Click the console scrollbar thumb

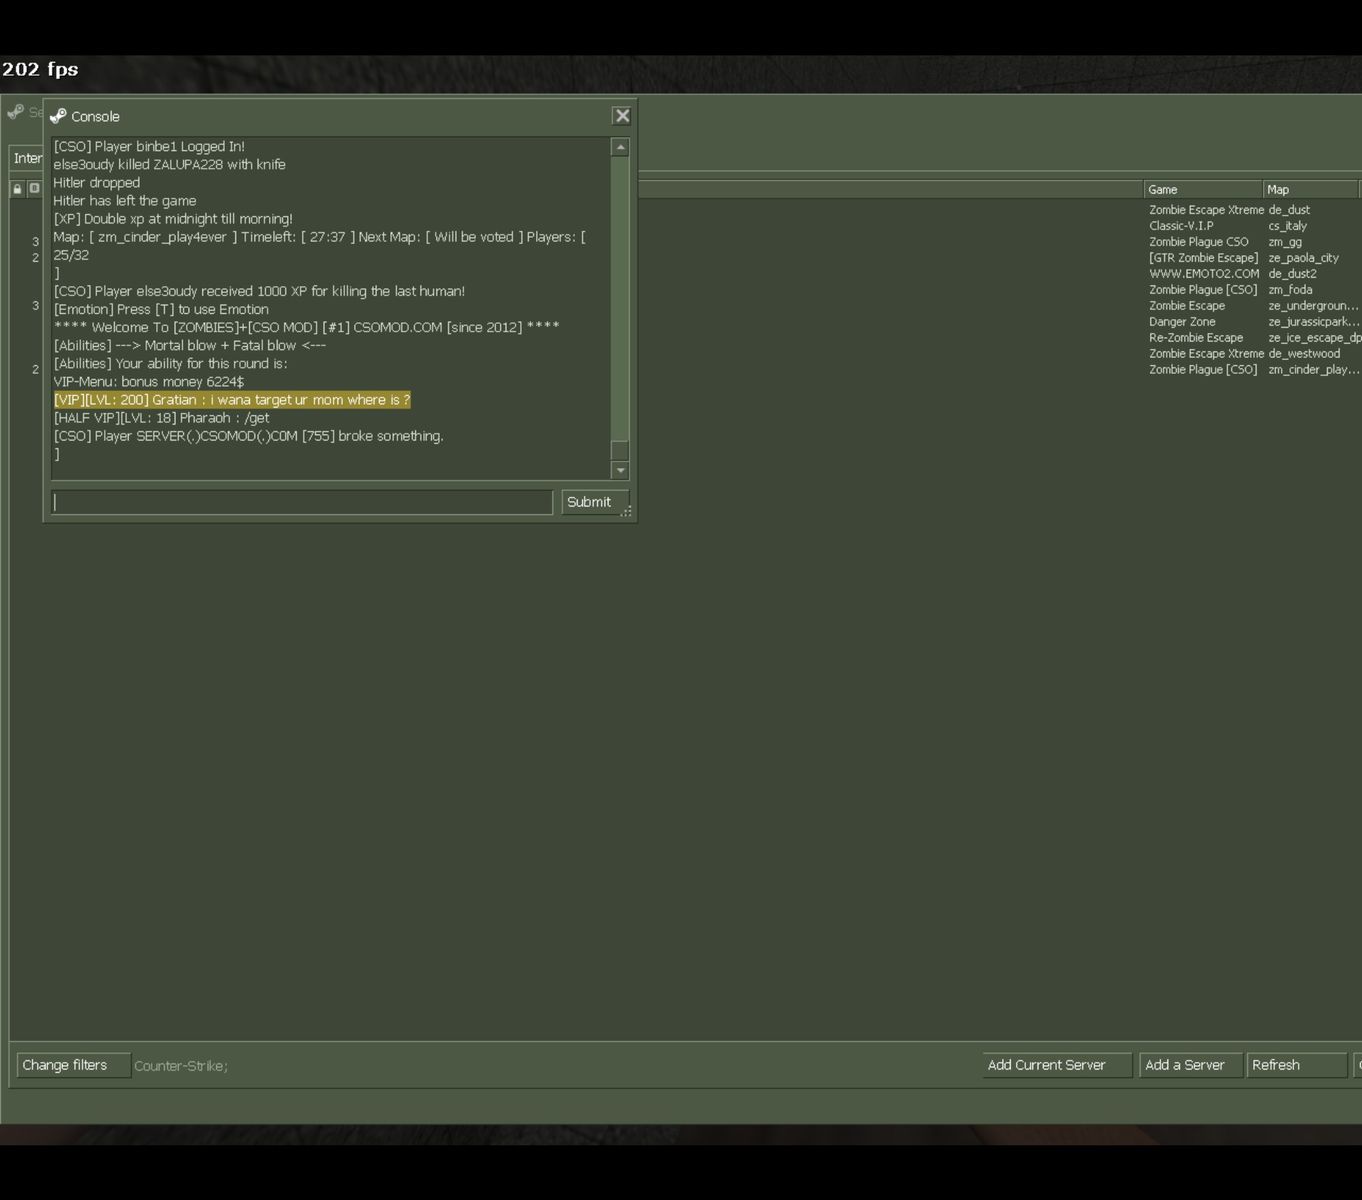tap(620, 450)
